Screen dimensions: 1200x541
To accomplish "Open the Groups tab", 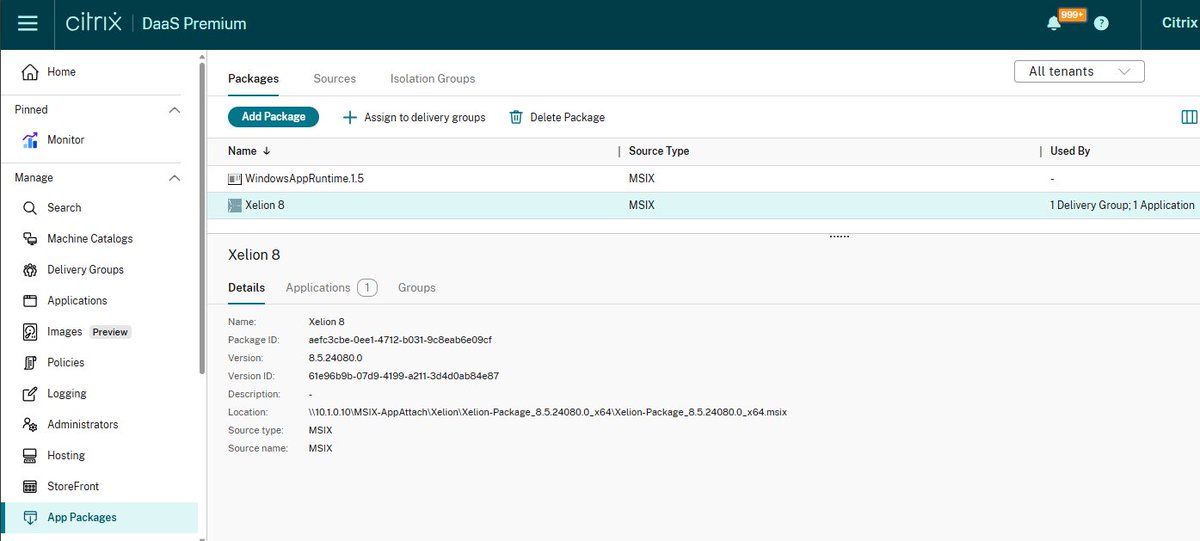I will tap(417, 288).
